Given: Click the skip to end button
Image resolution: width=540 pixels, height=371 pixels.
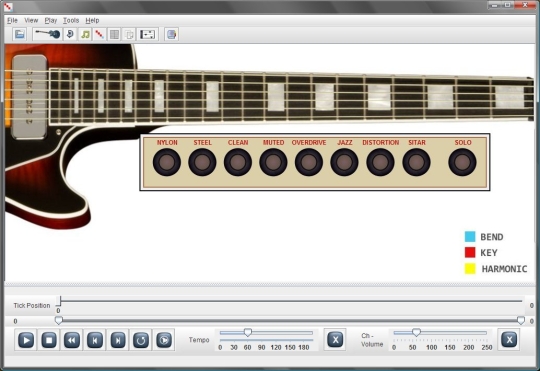Looking at the screenshot, I should coord(118,340).
